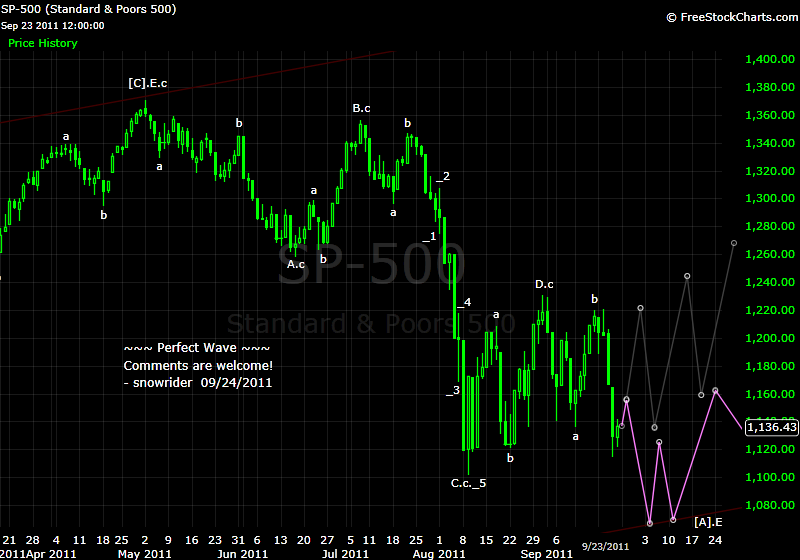Click the 1,240.00 price label
This screenshot has height=560, width=800.
click(770, 282)
